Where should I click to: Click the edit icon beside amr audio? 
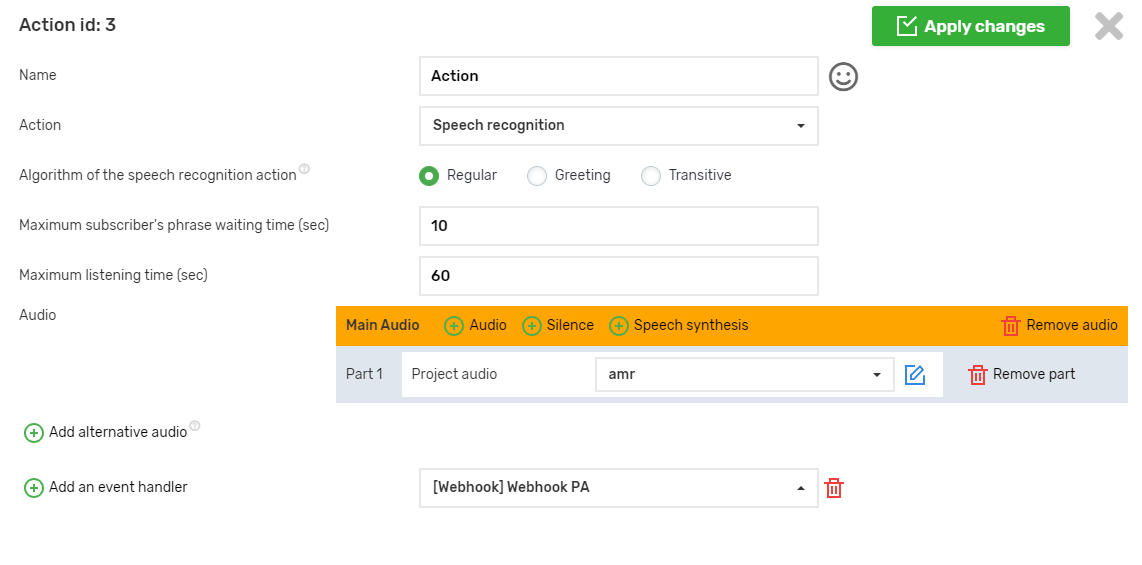tap(914, 375)
